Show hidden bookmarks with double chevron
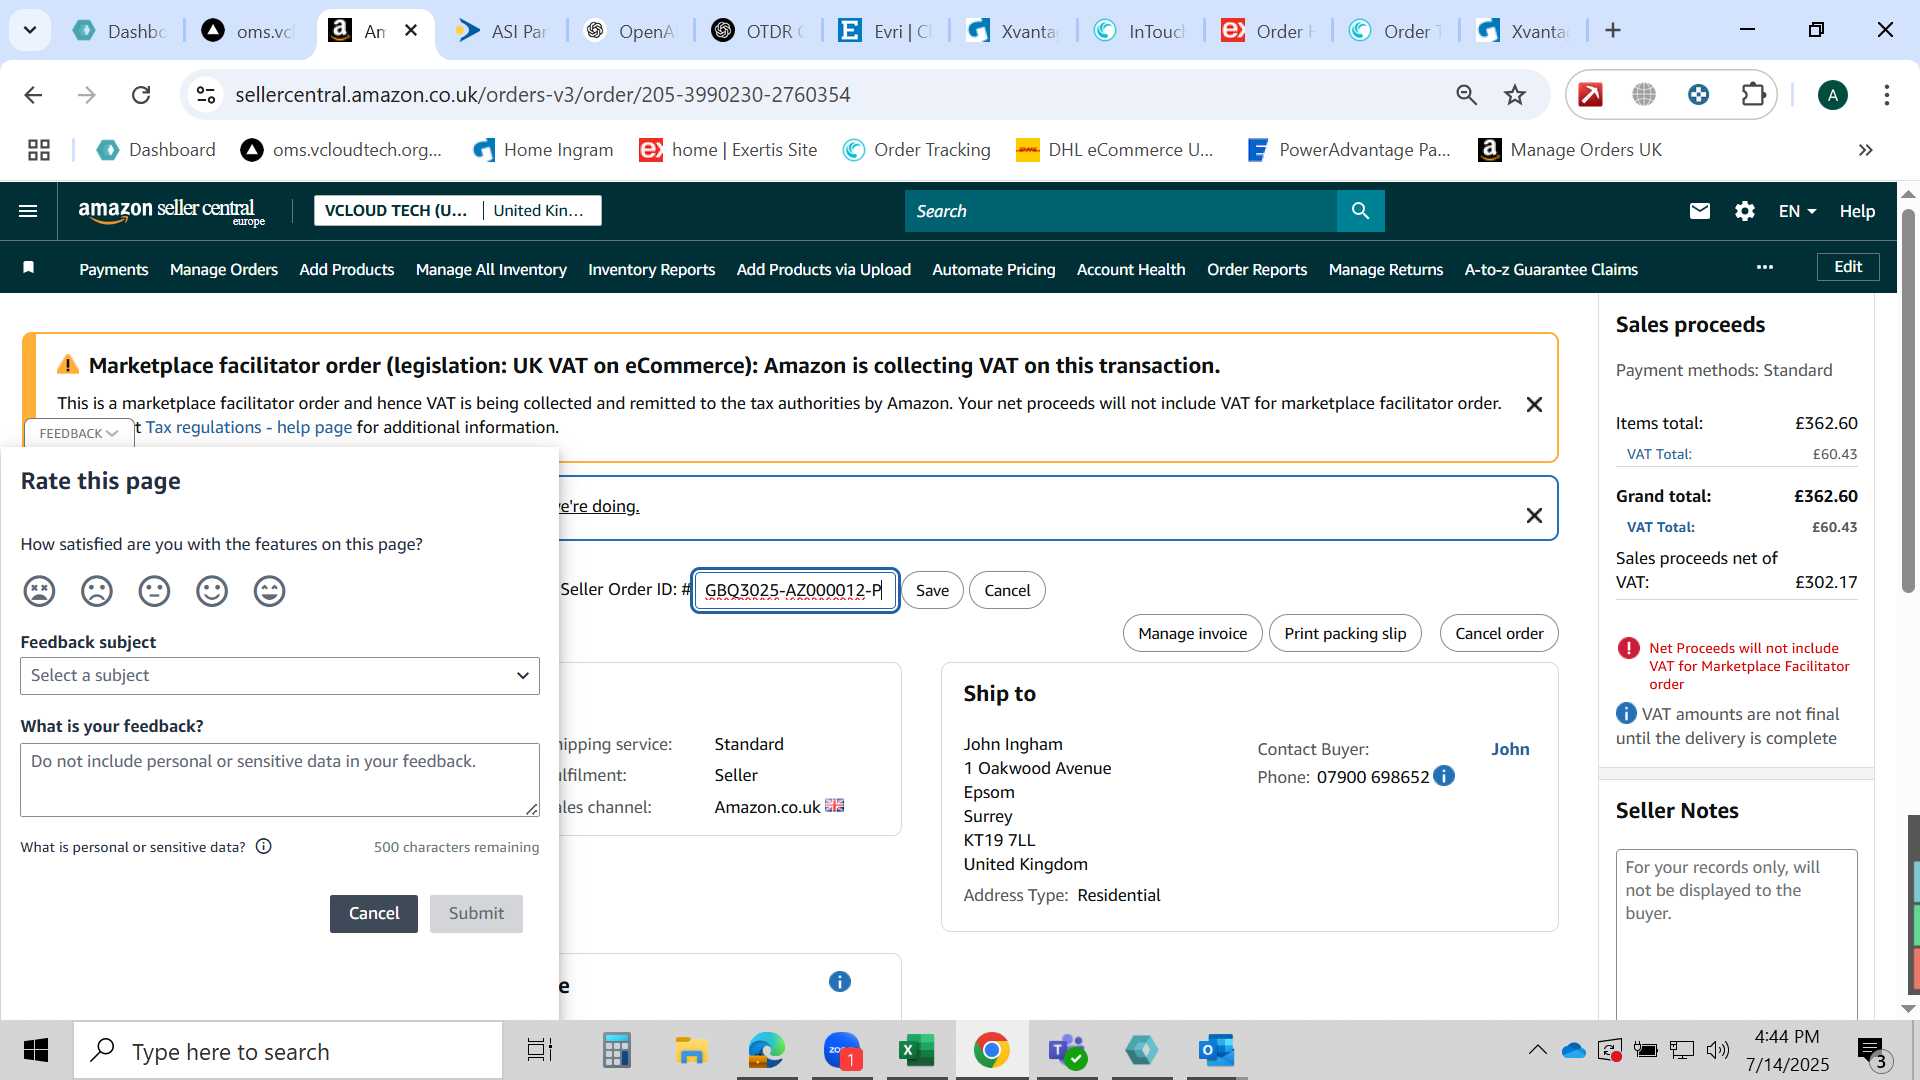Viewport: 1920px width, 1080px height. click(1865, 150)
